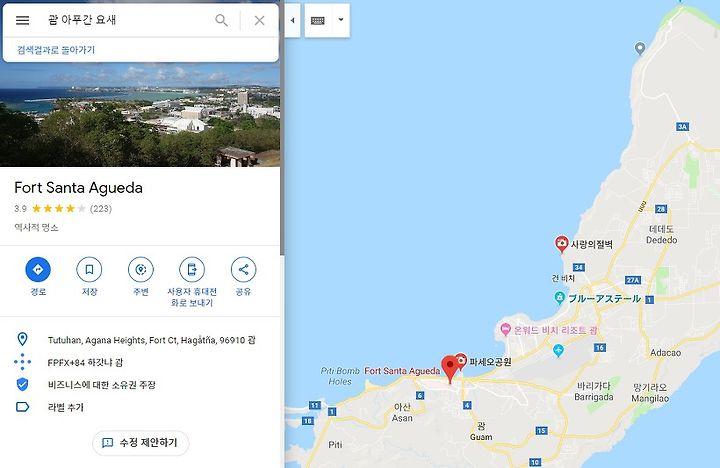
Task: Click 라벨 추가 label entry
Action: coord(66,407)
